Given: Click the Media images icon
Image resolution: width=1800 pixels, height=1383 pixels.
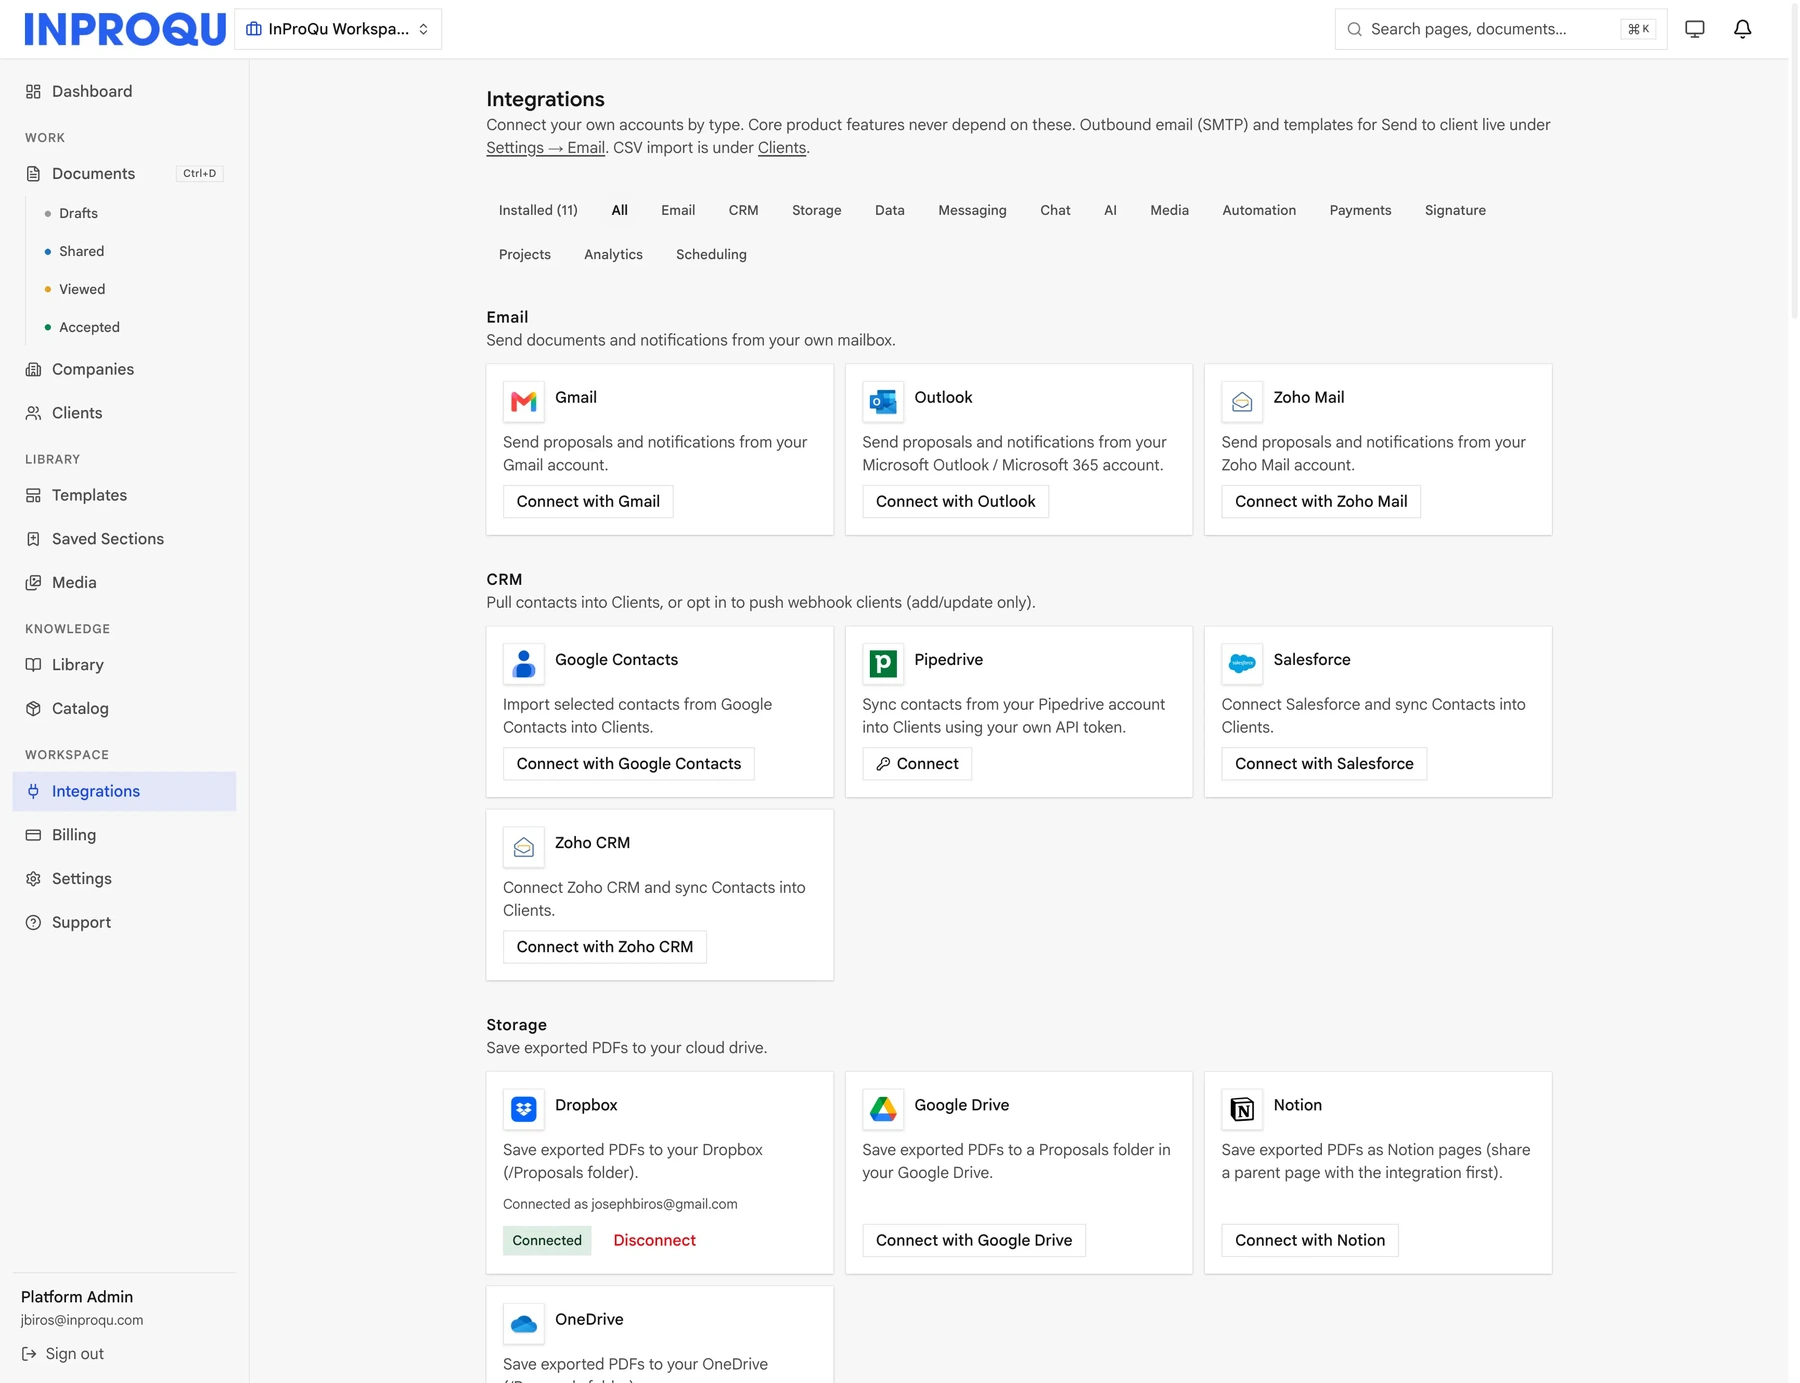Looking at the screenshot, I should 33,583.
